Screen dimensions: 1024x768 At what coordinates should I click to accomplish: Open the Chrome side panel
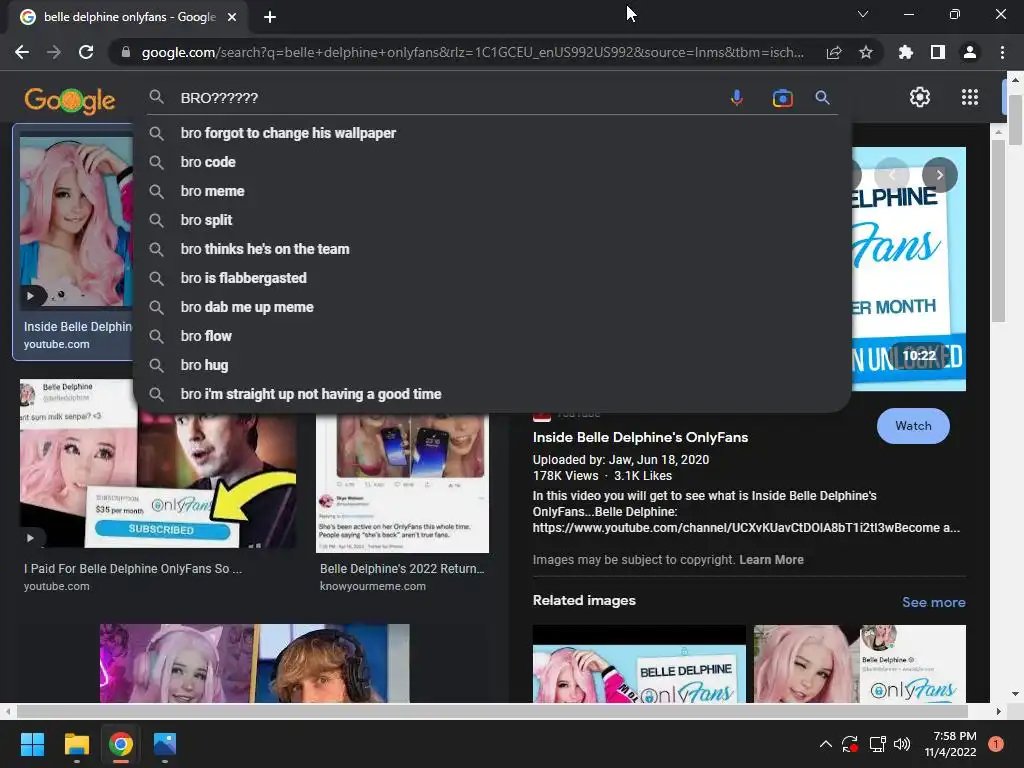[938, 52]
